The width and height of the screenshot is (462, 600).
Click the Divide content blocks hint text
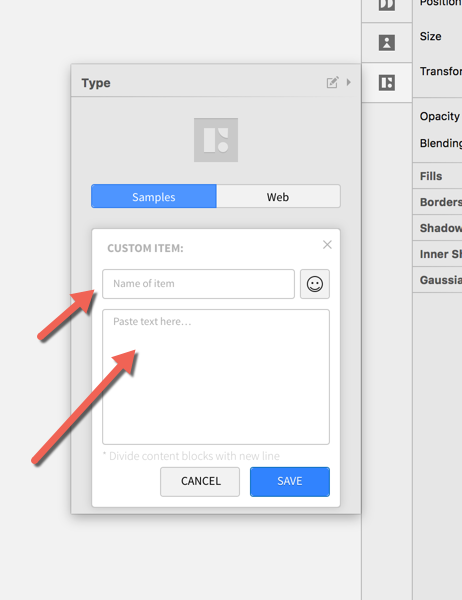pyautogui.click(x=191, y=456)
